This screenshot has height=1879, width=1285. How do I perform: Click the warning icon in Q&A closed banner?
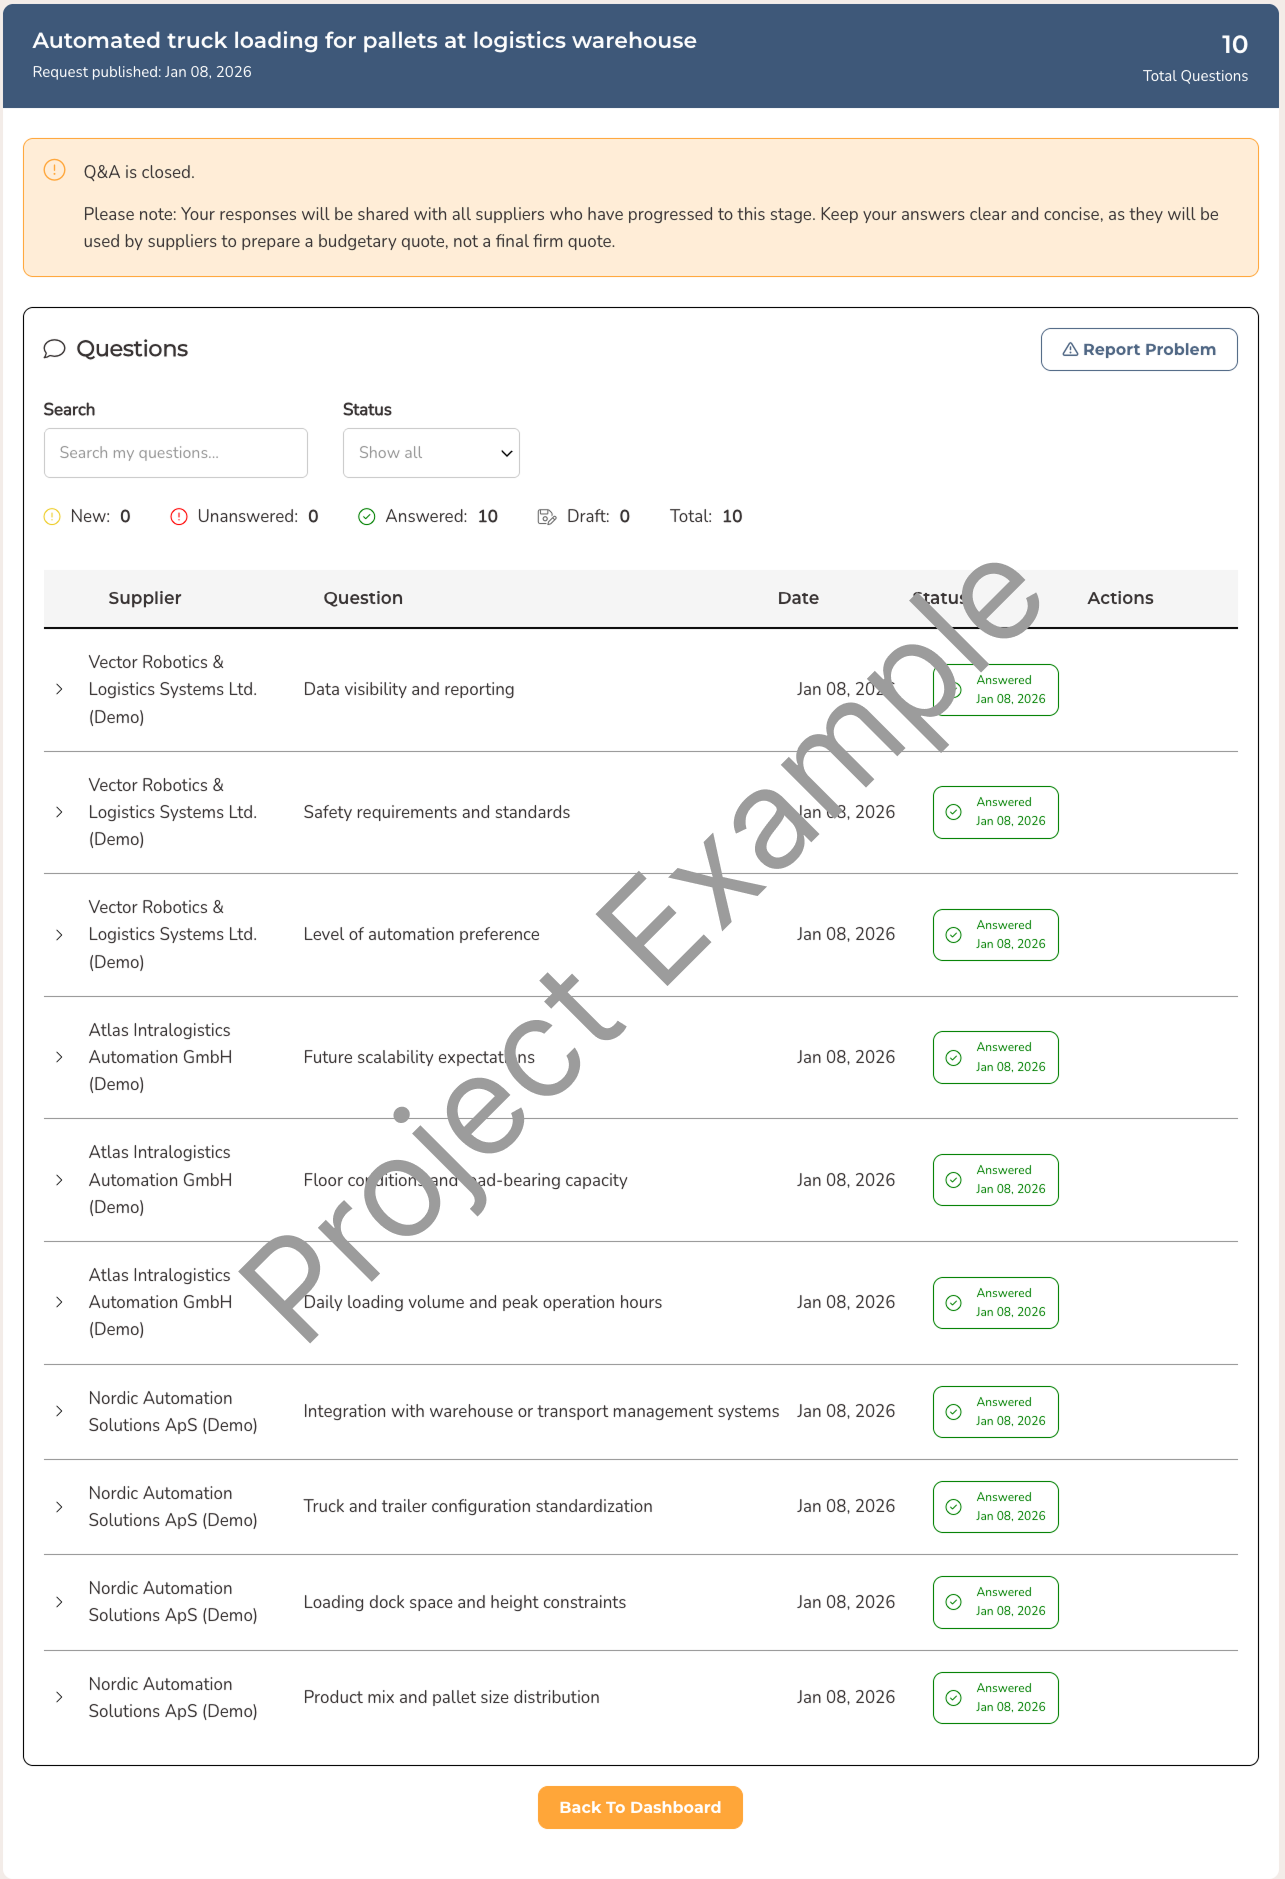coord(55,171)
